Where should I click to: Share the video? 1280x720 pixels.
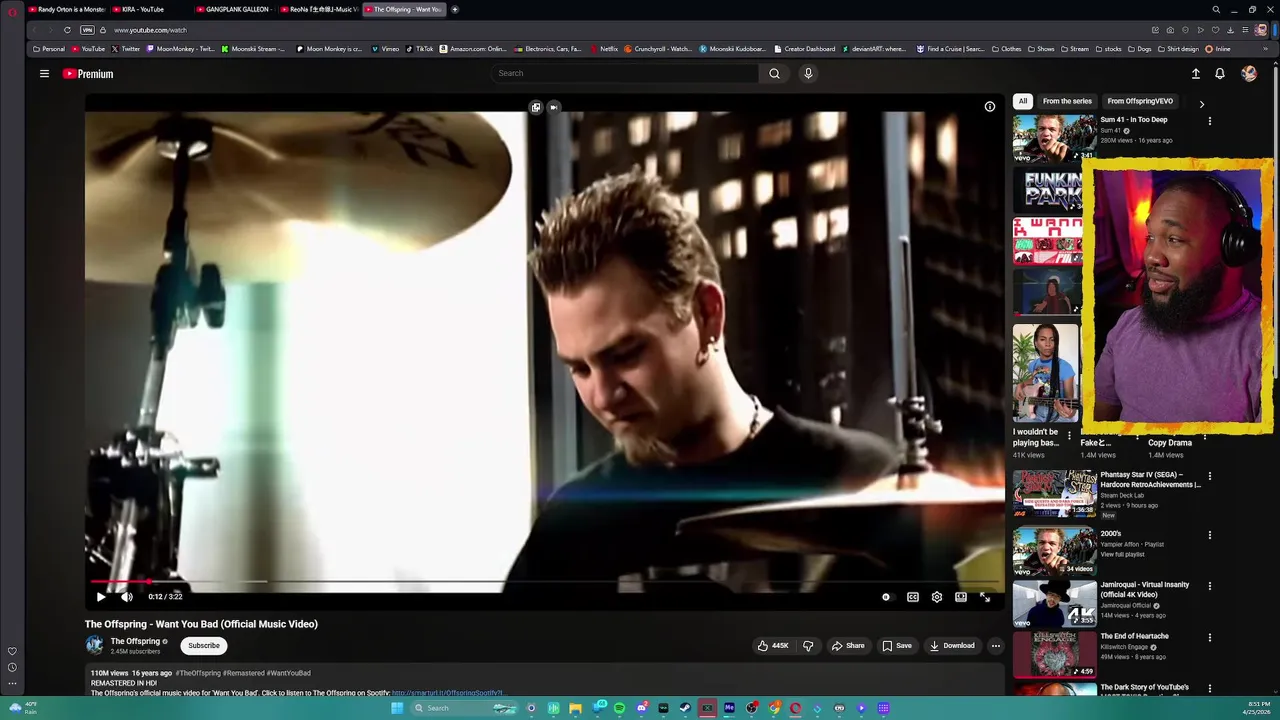848,646
